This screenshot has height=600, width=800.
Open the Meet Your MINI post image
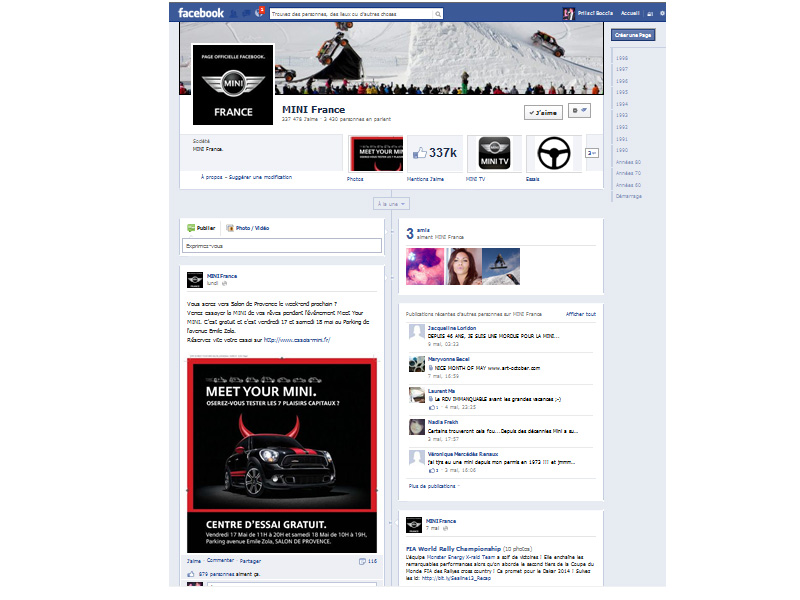click(282, 455)
